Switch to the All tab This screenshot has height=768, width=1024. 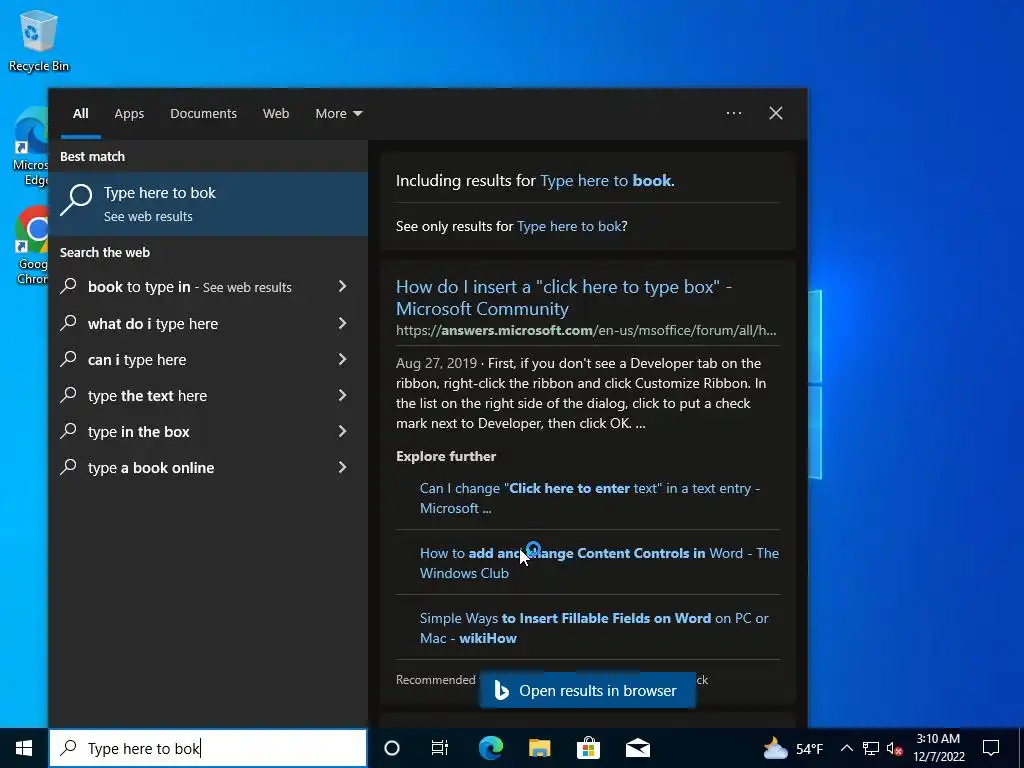point(80,113)
